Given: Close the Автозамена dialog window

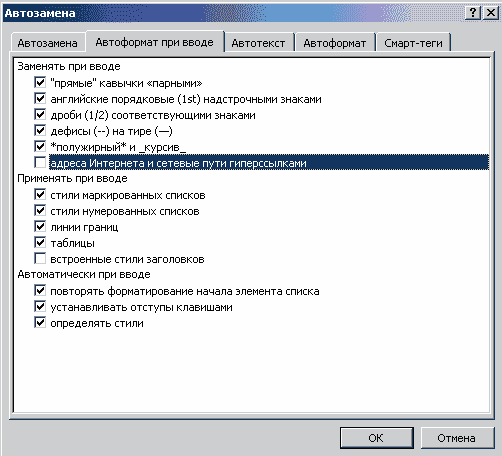Looking at the screenshot, I should click(x=491, y=13).
